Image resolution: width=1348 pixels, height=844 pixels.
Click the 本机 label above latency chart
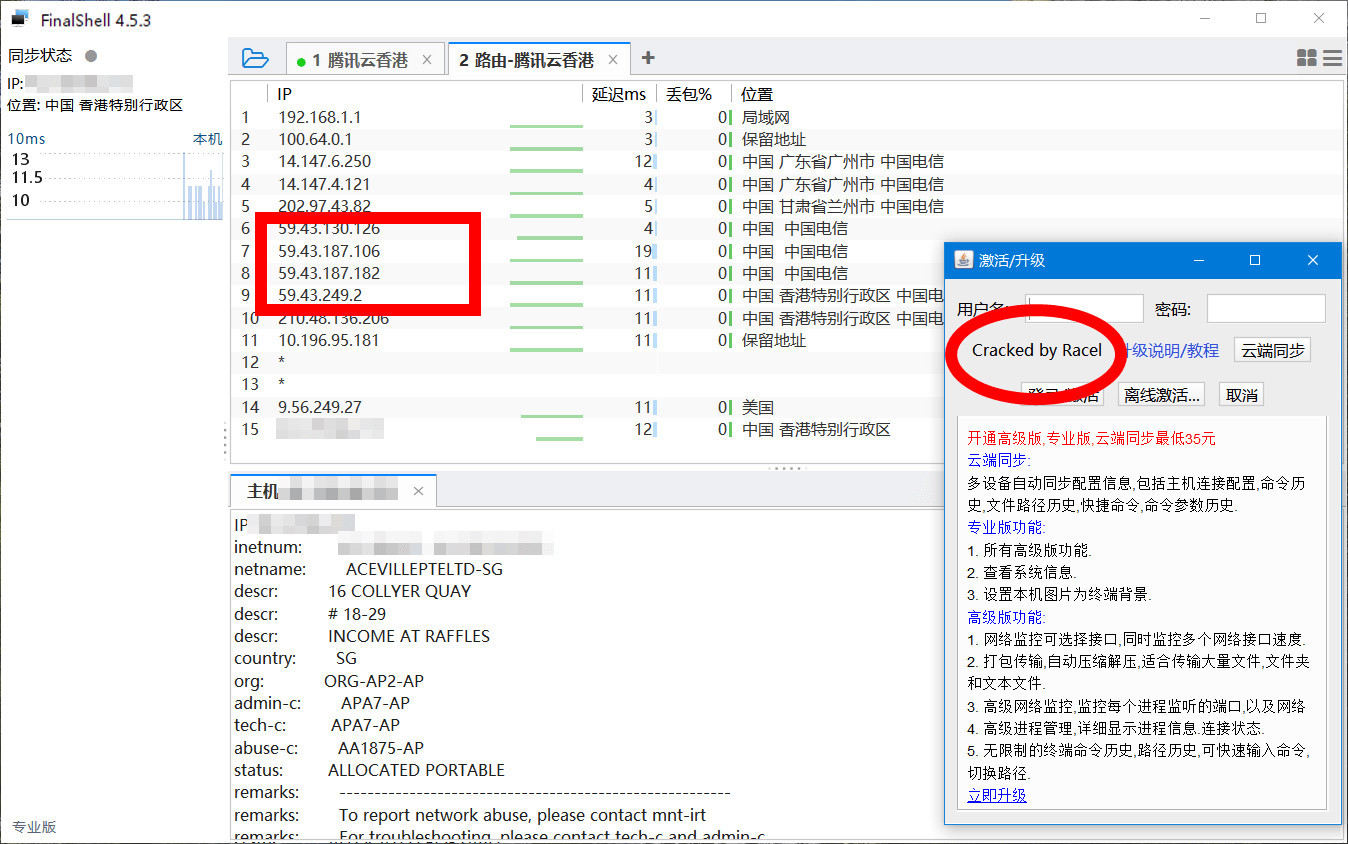208,139
